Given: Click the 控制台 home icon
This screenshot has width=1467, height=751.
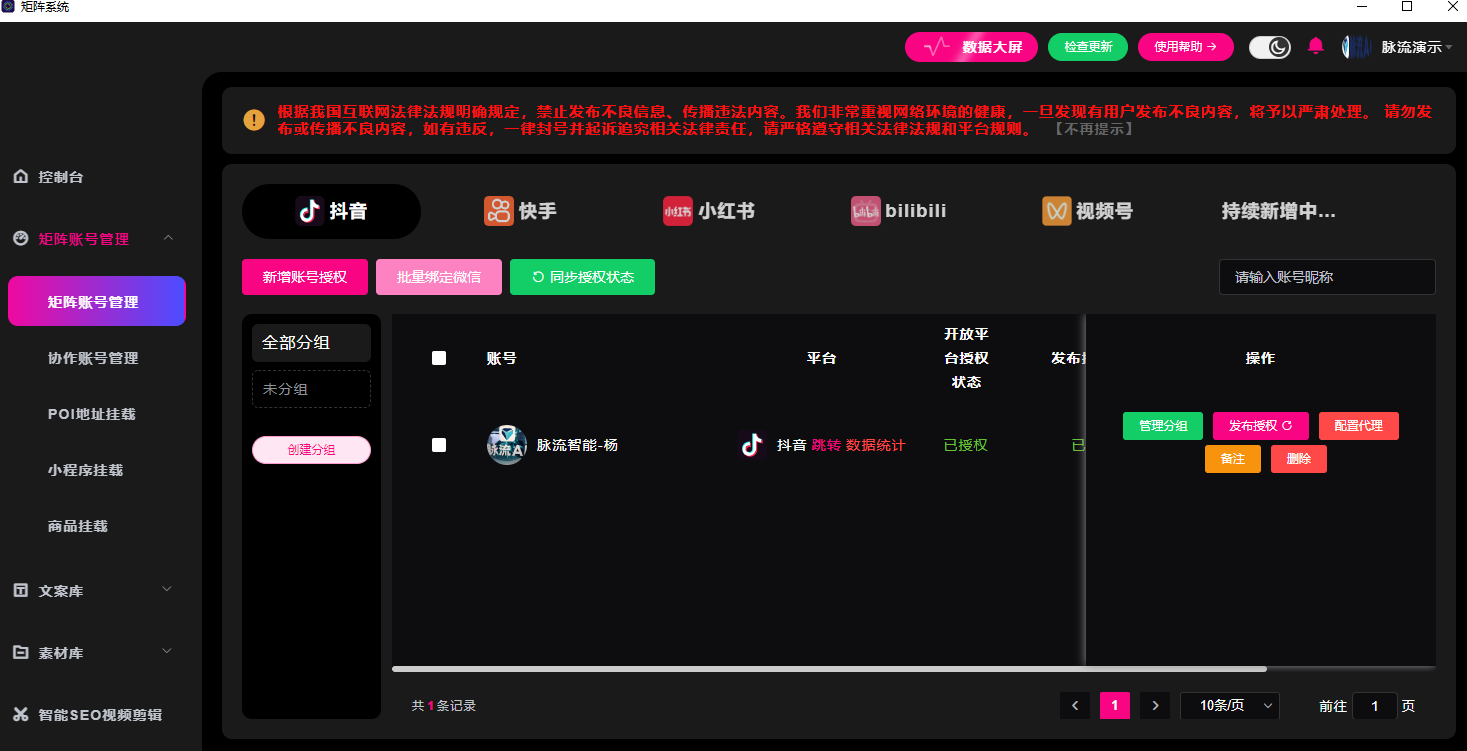Looking at the screenshot, I should [21, 177].
